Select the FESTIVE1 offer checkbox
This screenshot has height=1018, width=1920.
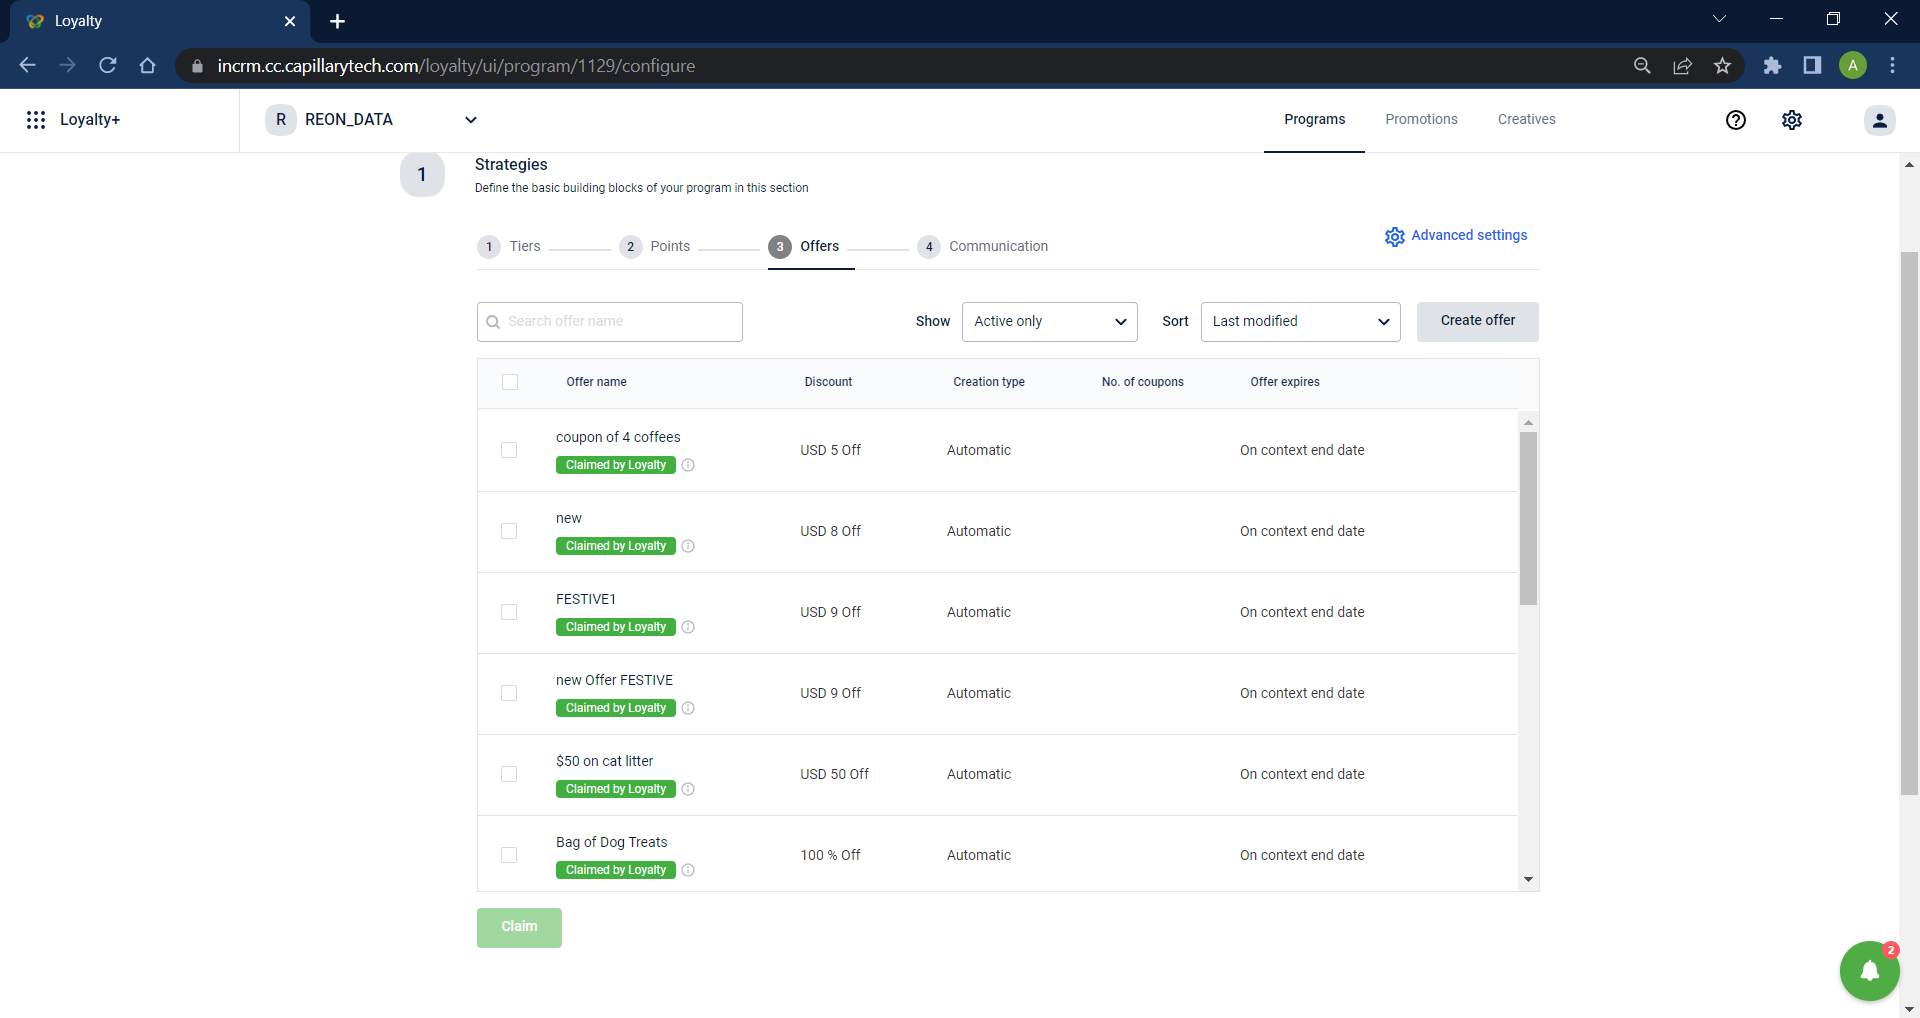[x=509, y=612]
